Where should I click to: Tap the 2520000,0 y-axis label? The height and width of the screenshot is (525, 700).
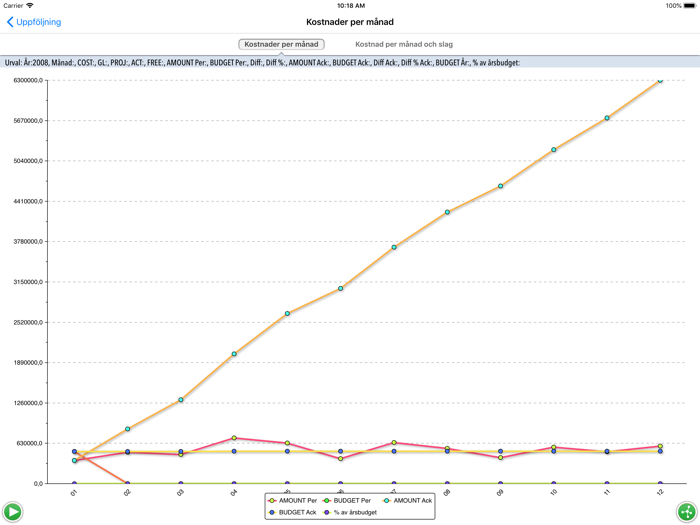click(x=28, y=322)
